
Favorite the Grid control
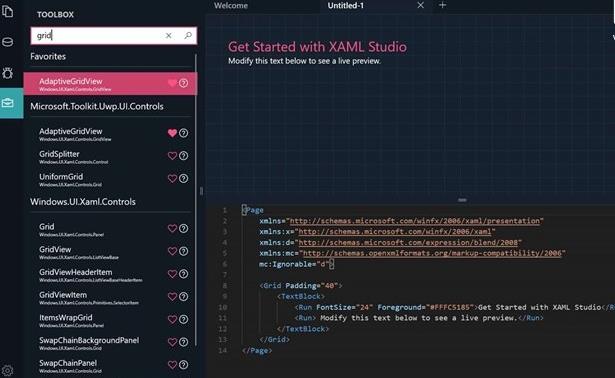pyautogui.click(x=172, y=228)
